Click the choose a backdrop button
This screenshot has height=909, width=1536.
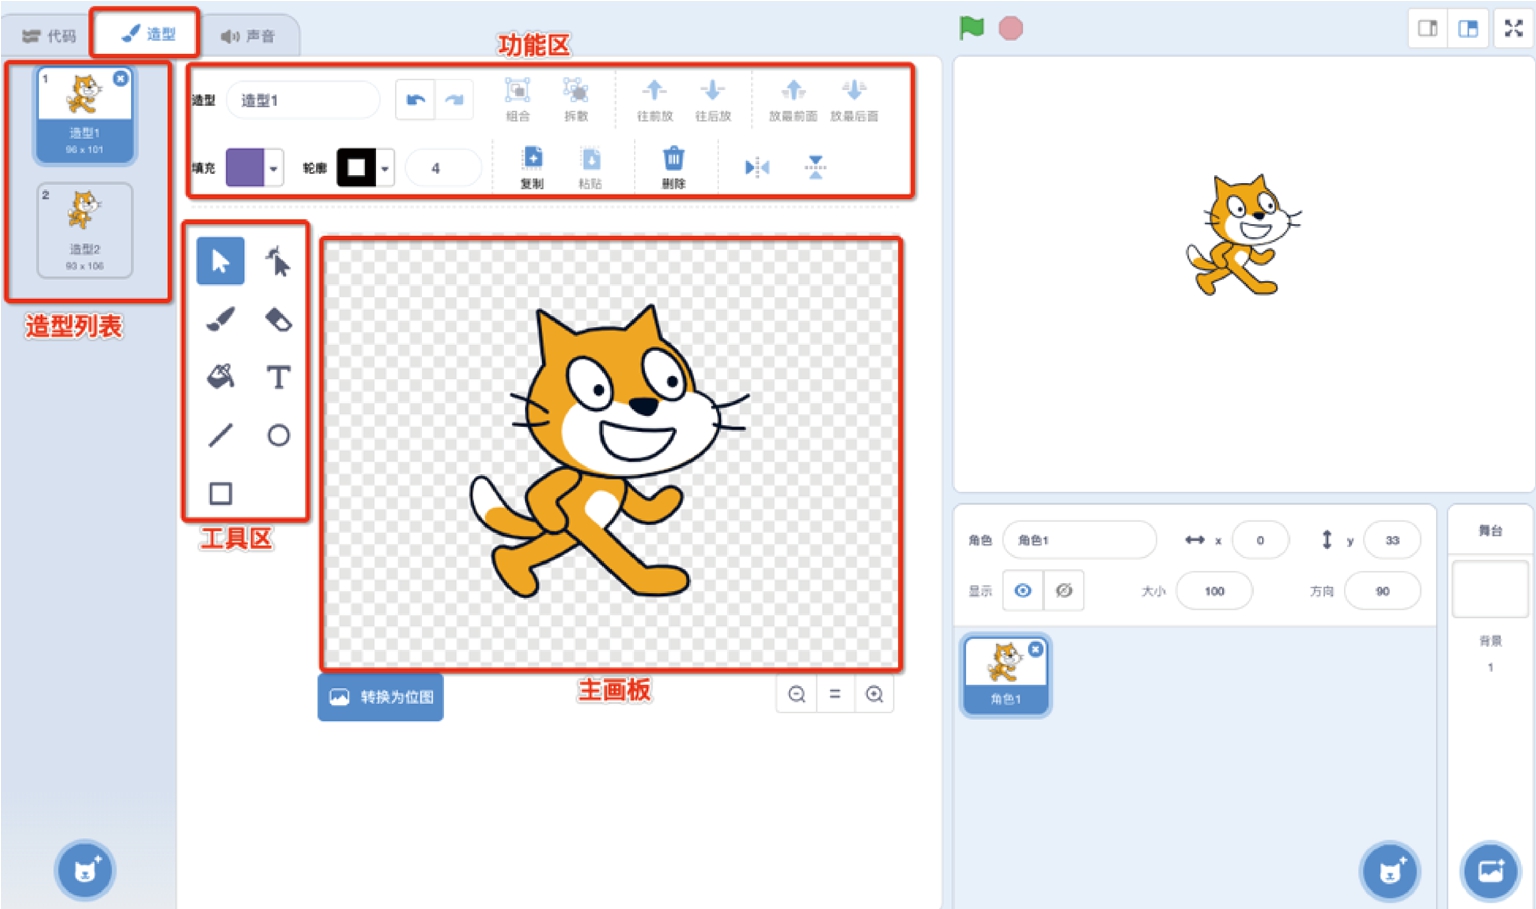(1490, 872)
